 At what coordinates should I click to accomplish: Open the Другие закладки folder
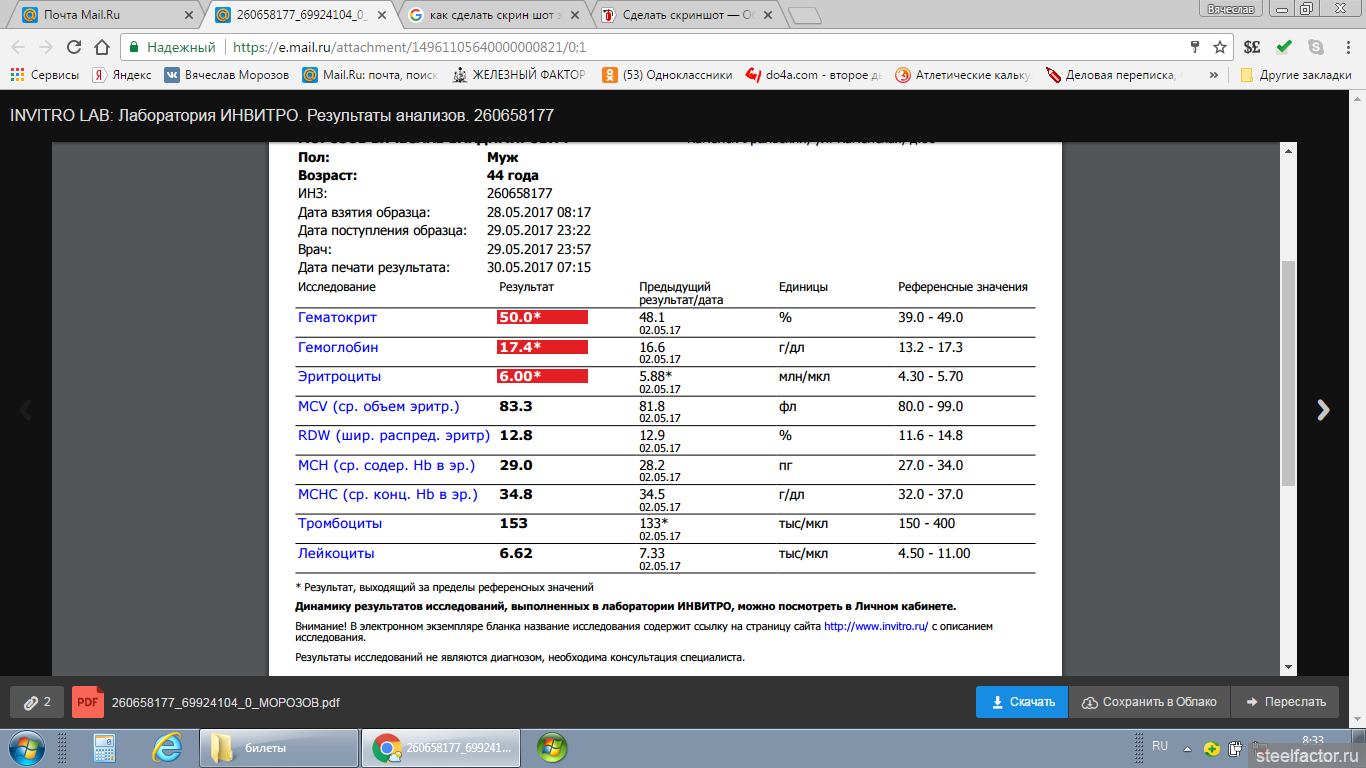pyautogui.click(x=1296, y=75)
